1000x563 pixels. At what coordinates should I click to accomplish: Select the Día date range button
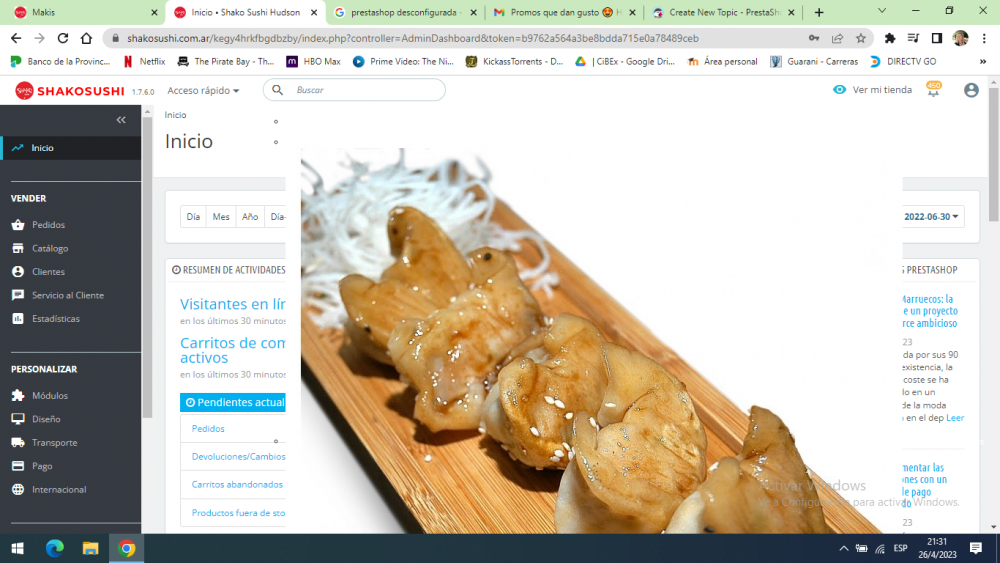click(193, 217)
